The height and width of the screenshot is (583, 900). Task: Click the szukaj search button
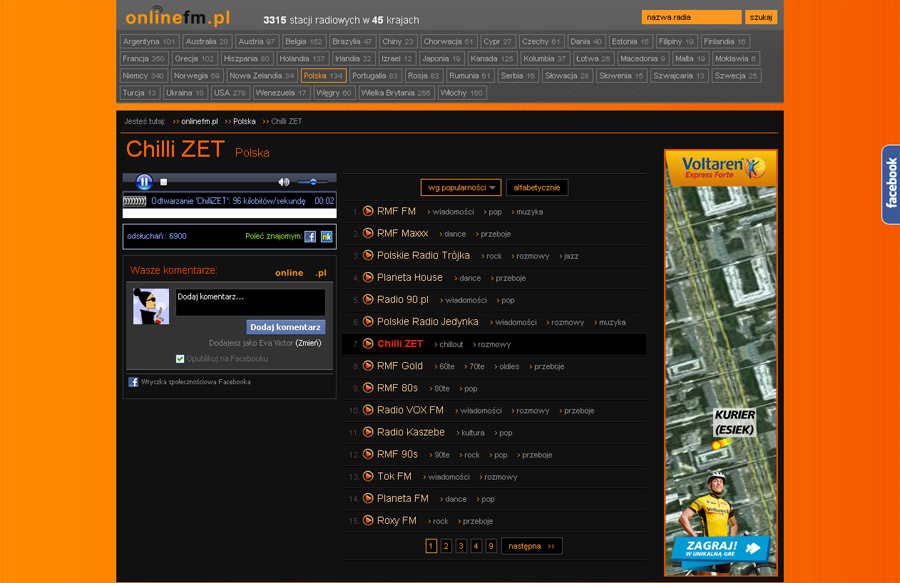(761, 17)
